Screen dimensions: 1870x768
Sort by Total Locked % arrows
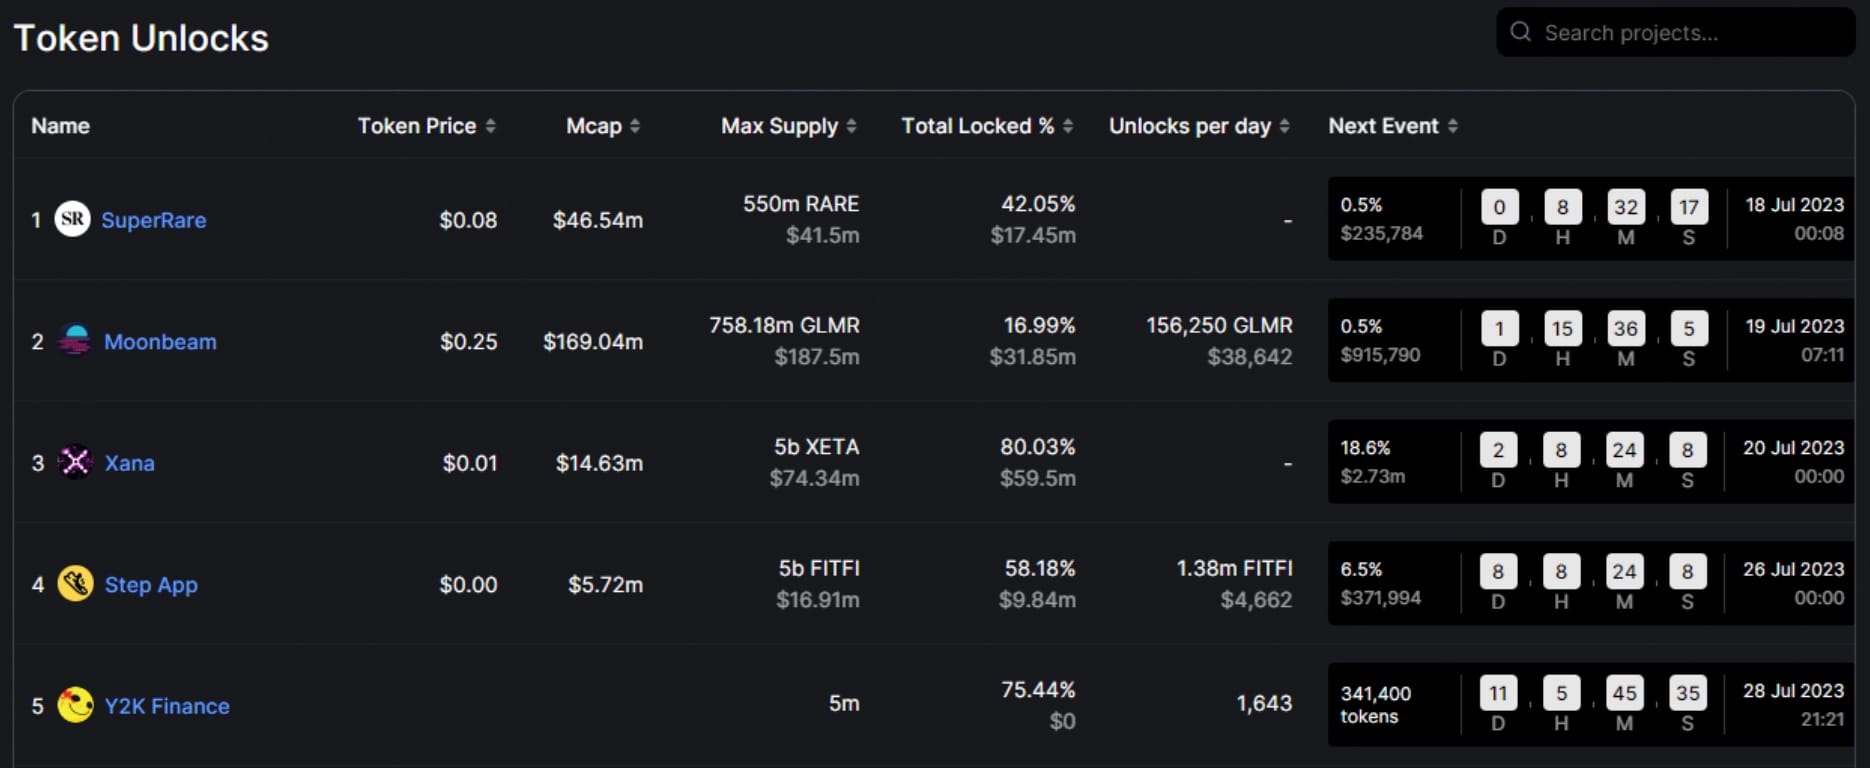[x=1068, y=126]
